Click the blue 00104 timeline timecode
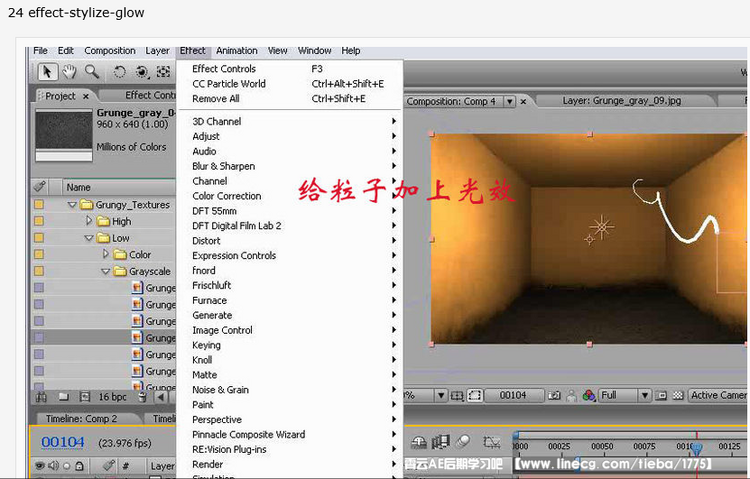 click(63, 442)
